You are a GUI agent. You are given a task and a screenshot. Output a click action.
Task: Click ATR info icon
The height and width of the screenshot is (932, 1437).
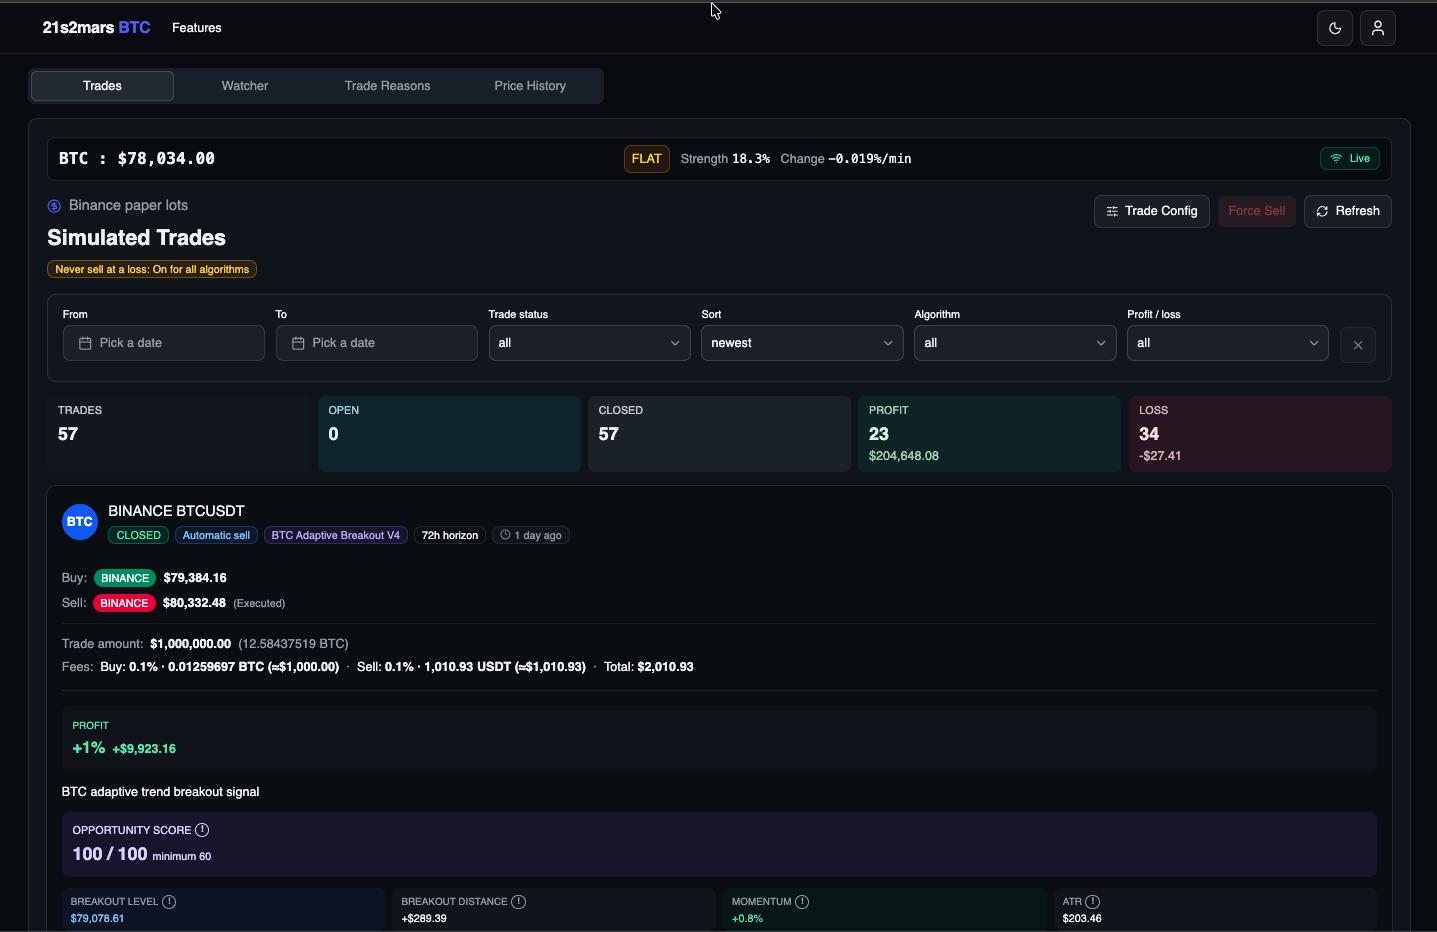coord(1093,902)
